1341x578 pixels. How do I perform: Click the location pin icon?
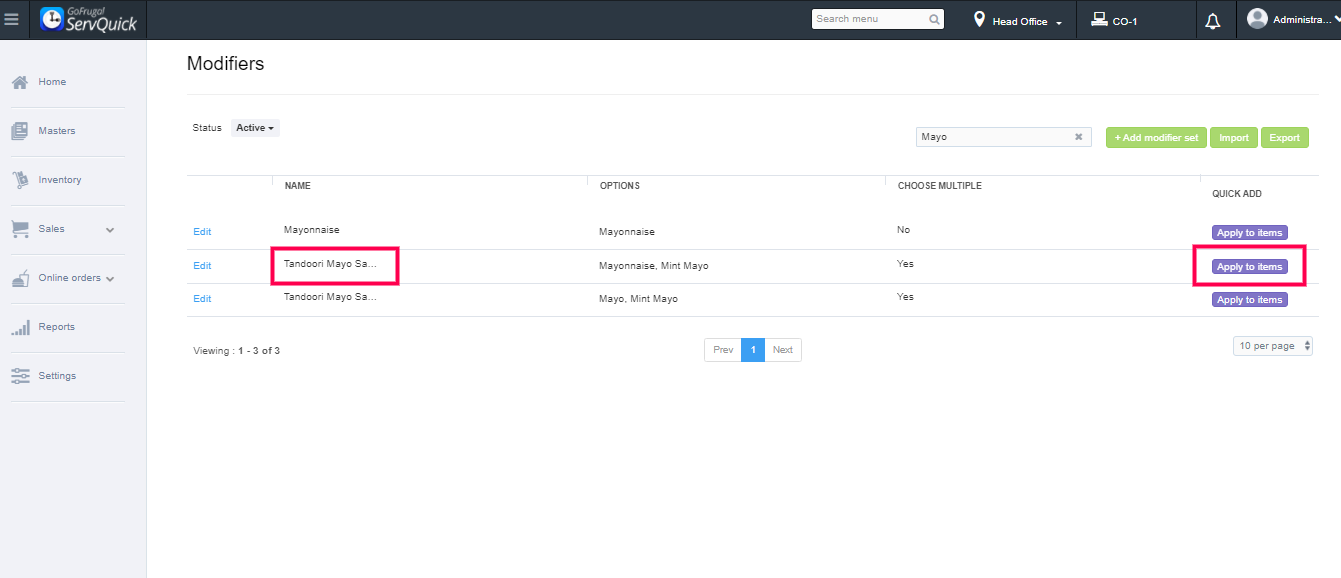[979, 20]
